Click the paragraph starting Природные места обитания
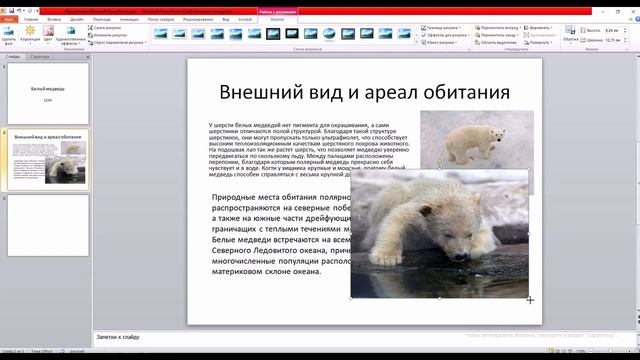Viewport: 640px width, 360px height. pos(281,234)
